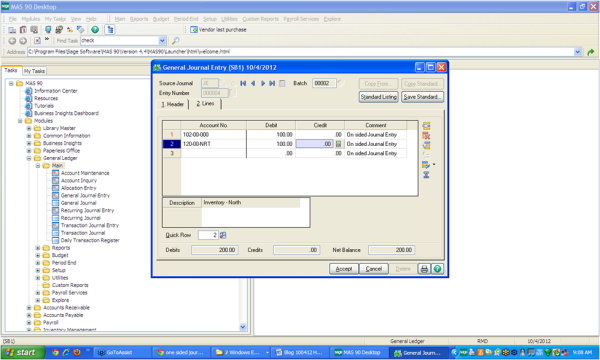Image resolution: width=600 pixels, height=360 pixels.
Task: Open grid settings dropdown arrow beside the lines grid
Action: click(x=434, y=165)
